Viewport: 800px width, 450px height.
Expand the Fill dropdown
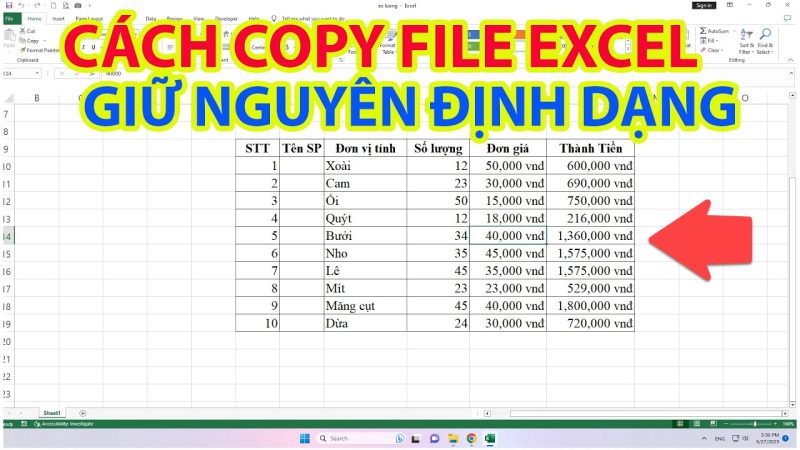point(717,40)
